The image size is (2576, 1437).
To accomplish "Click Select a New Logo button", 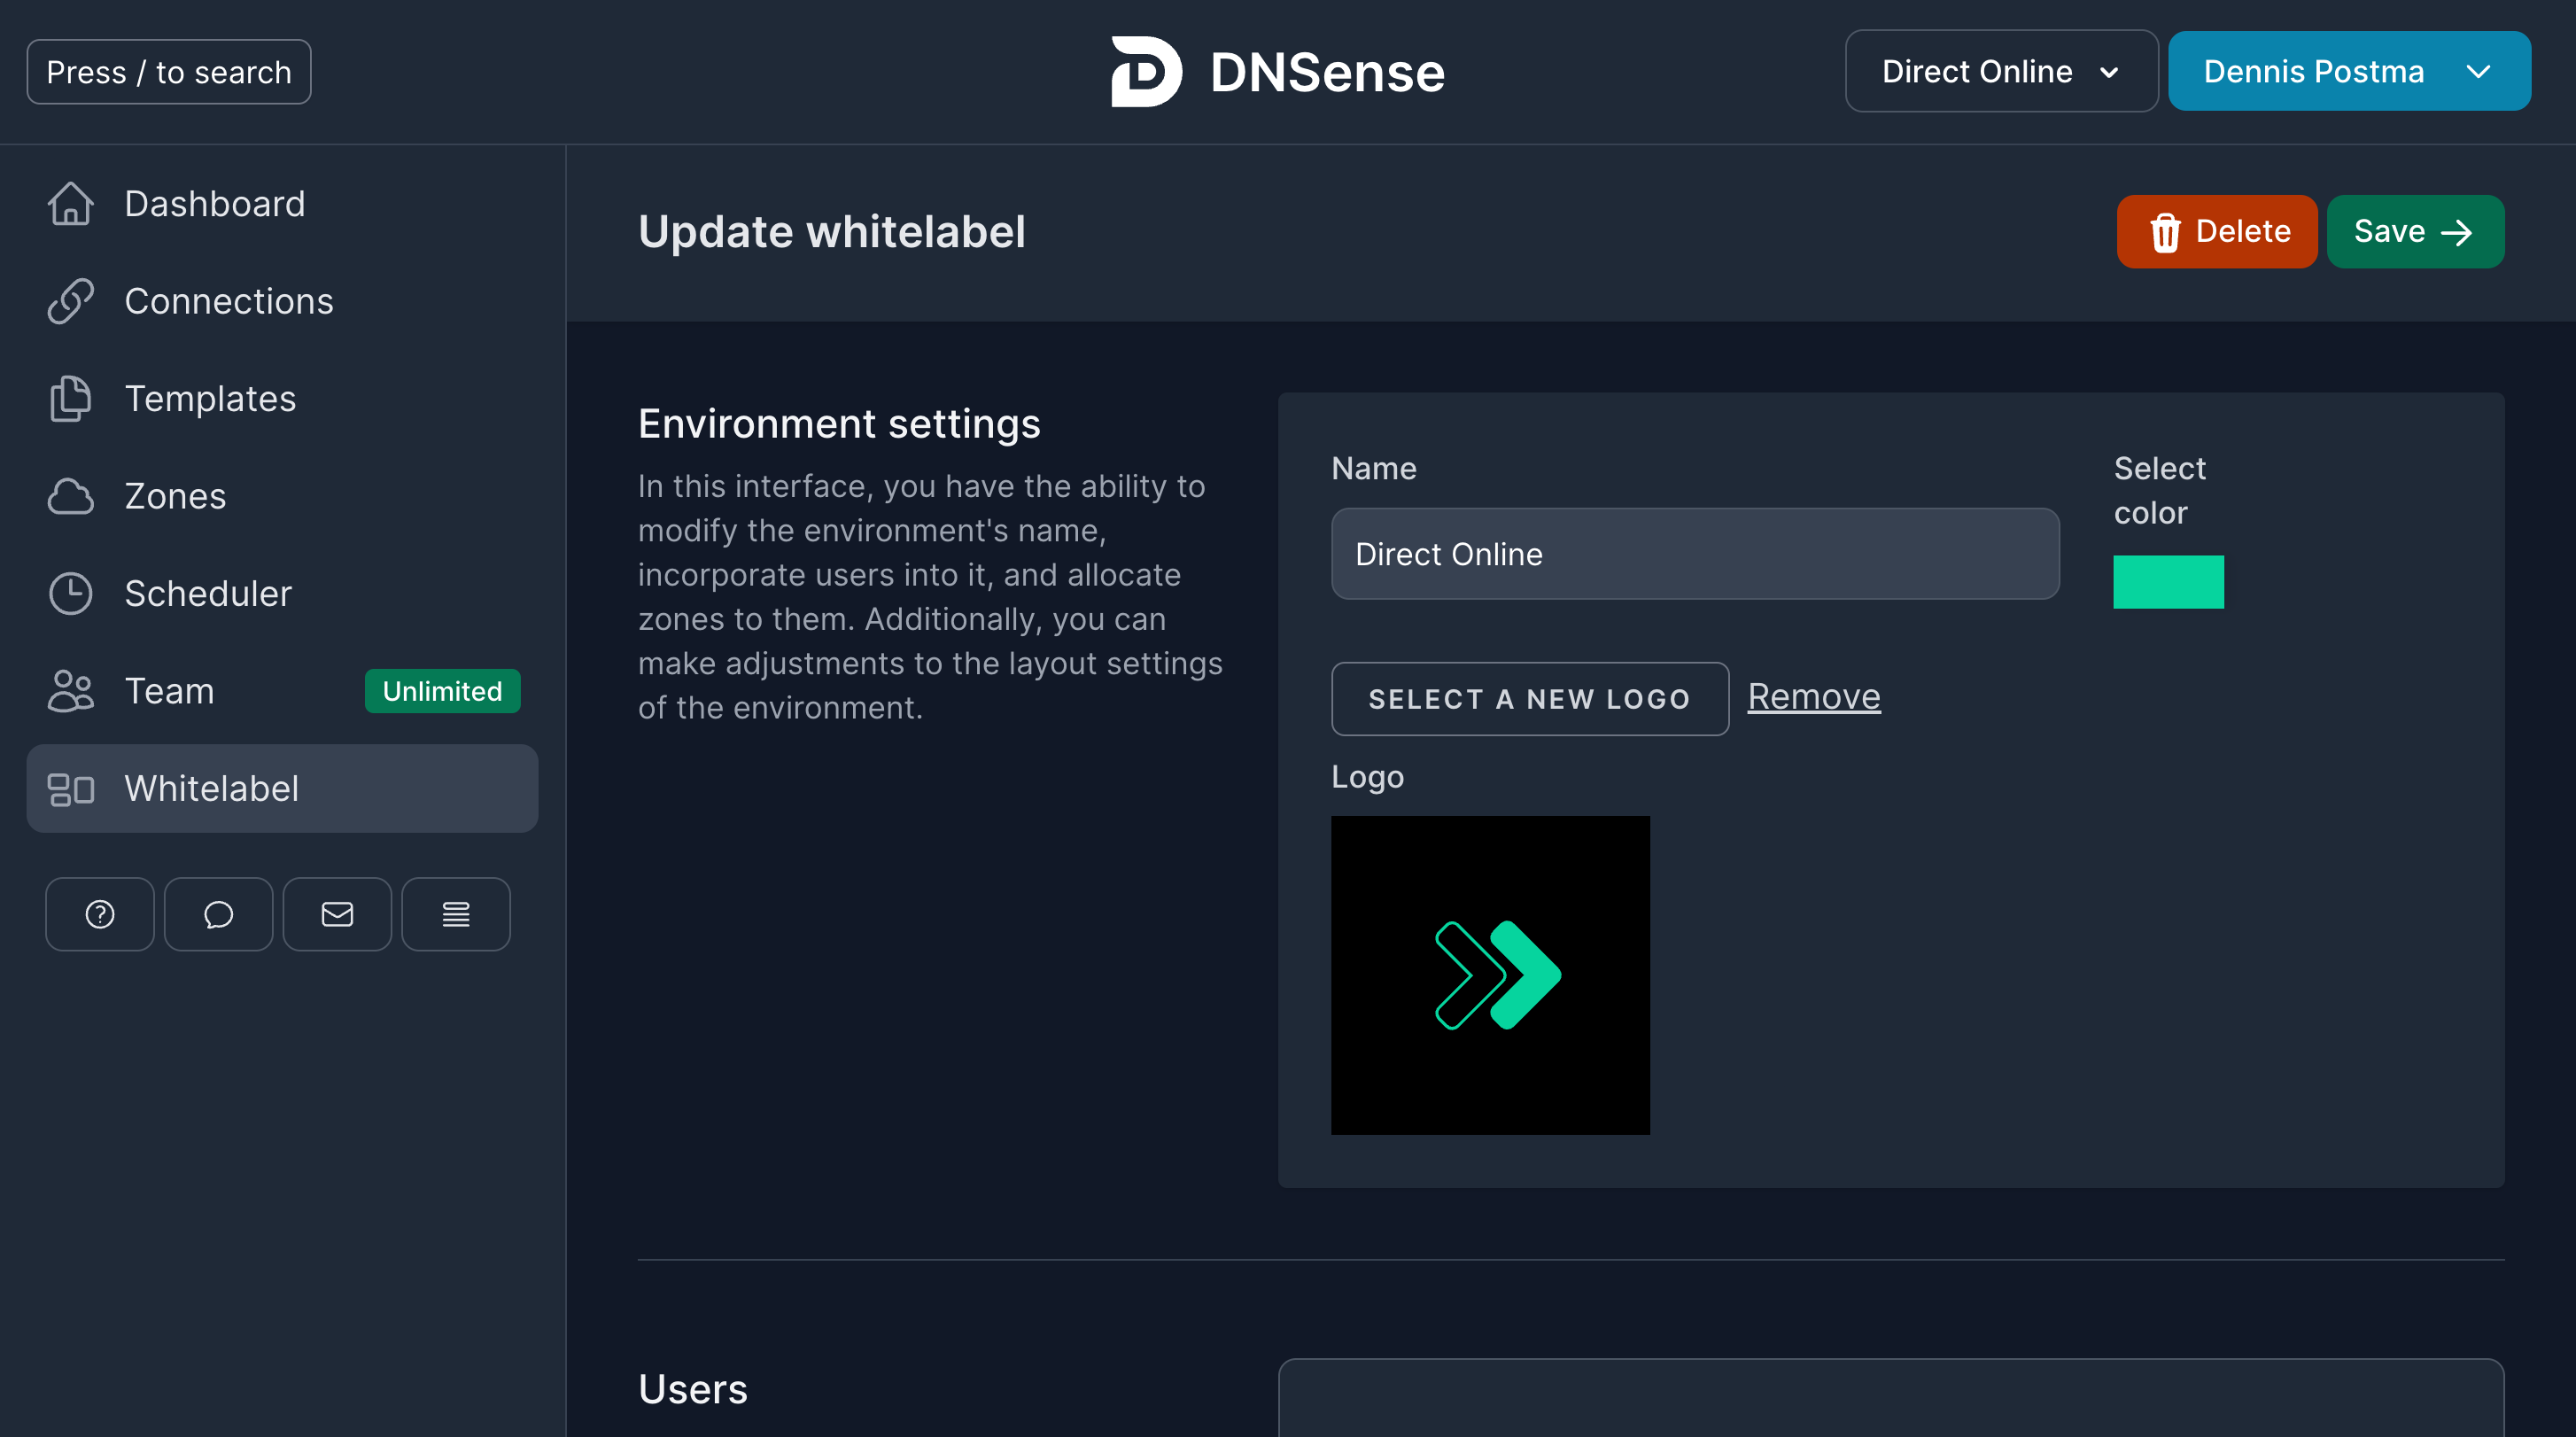I will (1529, 699).
